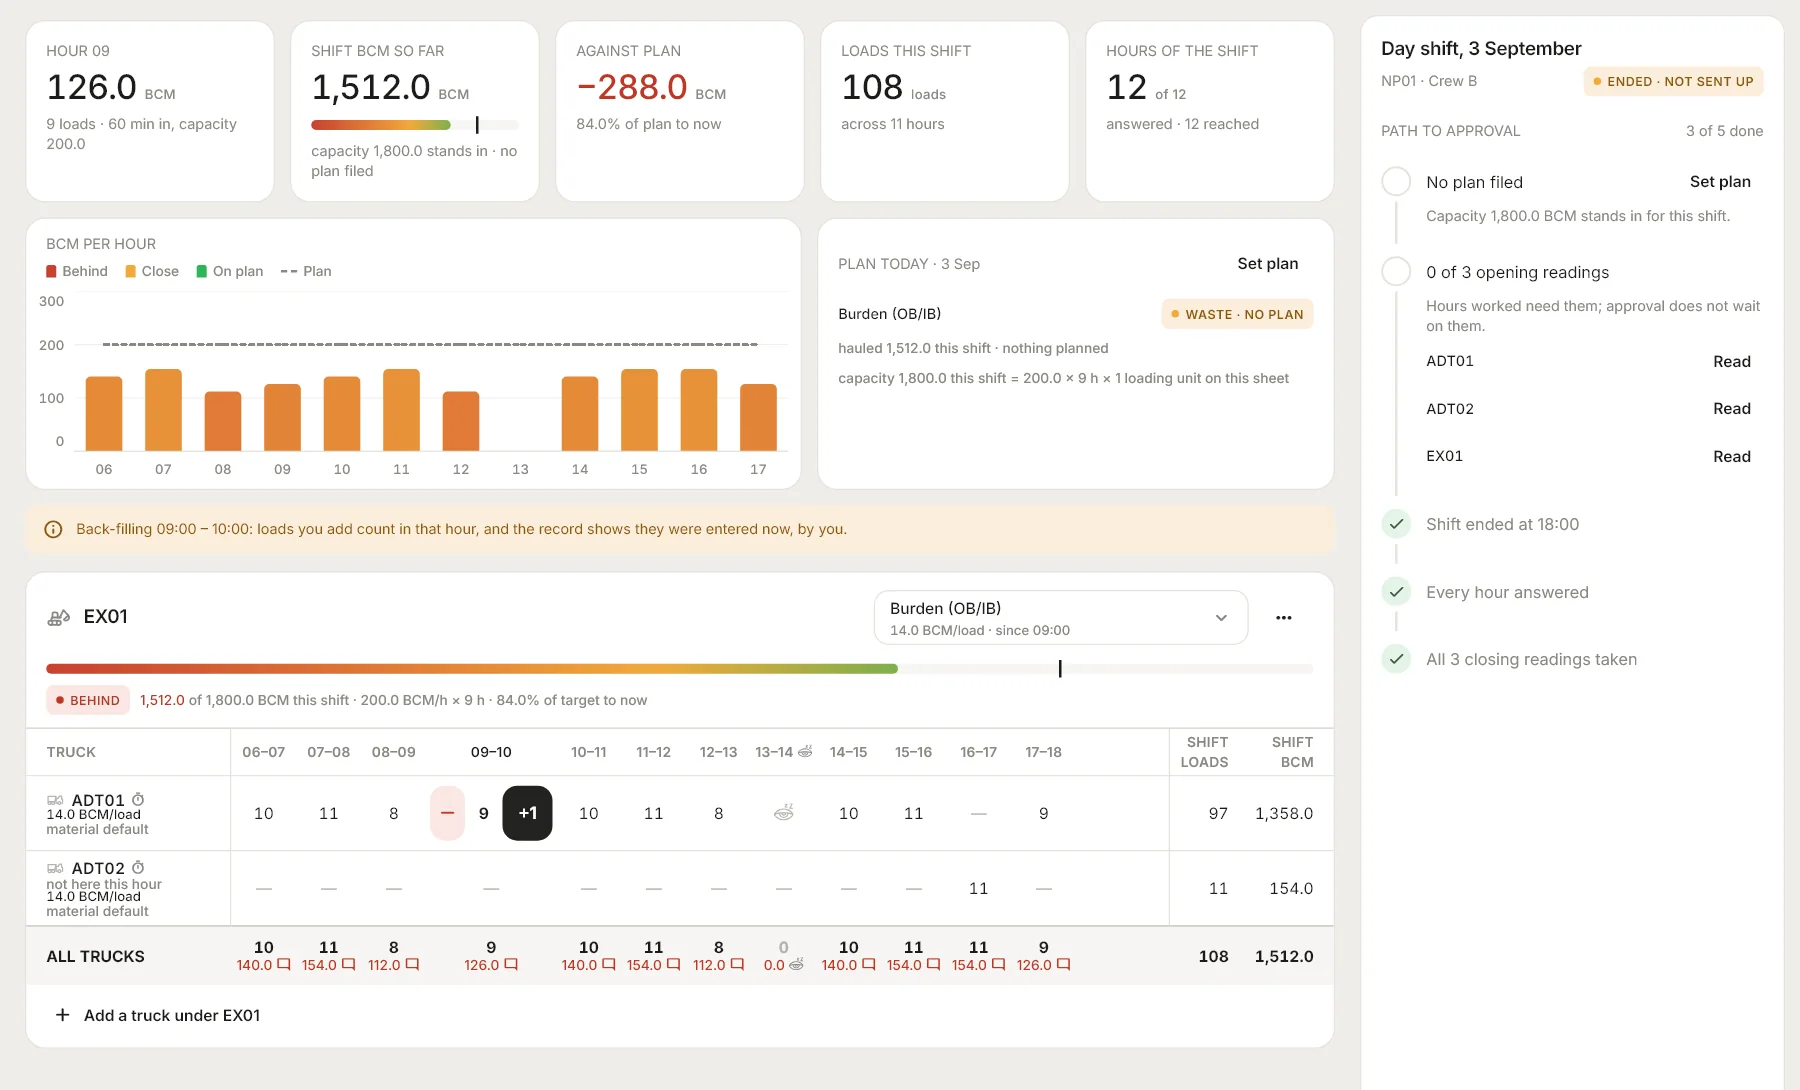Open the note icon under 09–10 total 126.0

coord(511,965)
